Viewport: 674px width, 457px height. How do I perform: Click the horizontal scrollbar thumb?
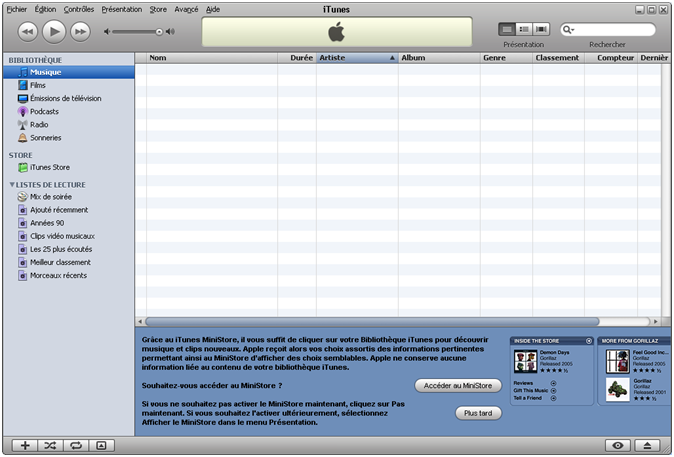(372, 321)
